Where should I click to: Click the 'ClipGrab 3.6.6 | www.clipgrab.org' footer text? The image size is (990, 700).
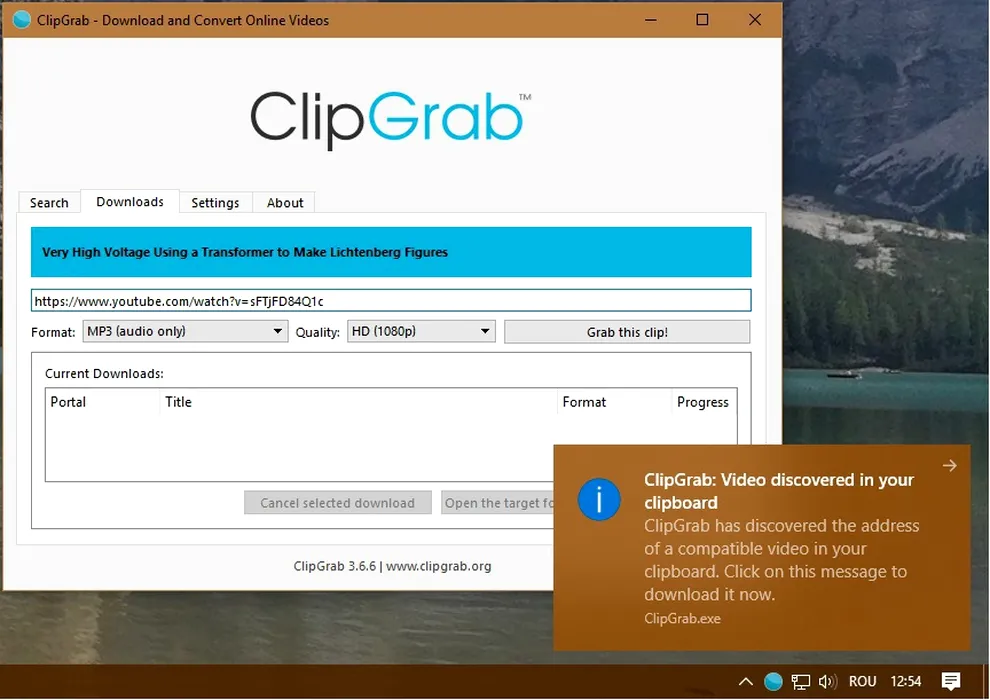pyautogui.click(x=392, y=566)
